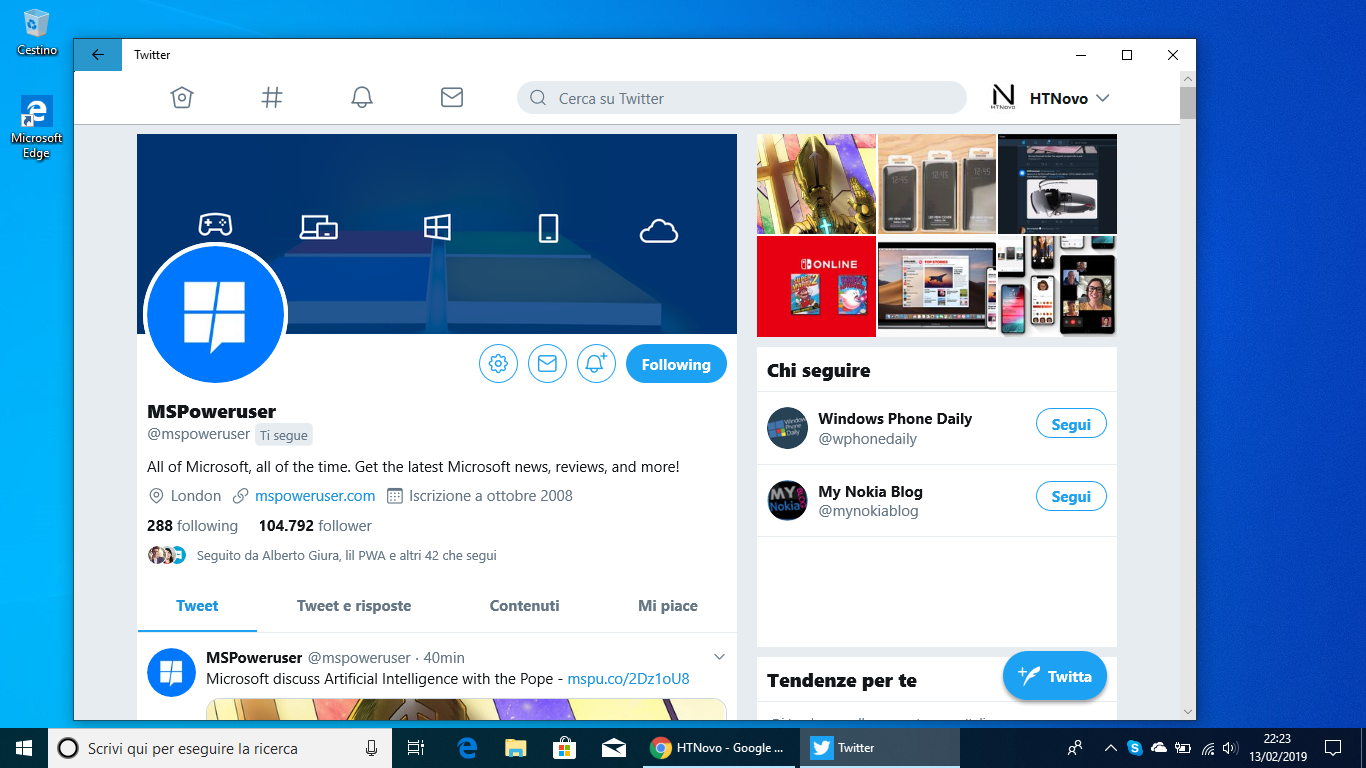1366x768 pixels.
Task: Click the back arrow in title bar
Action: [x=98, y=55]
